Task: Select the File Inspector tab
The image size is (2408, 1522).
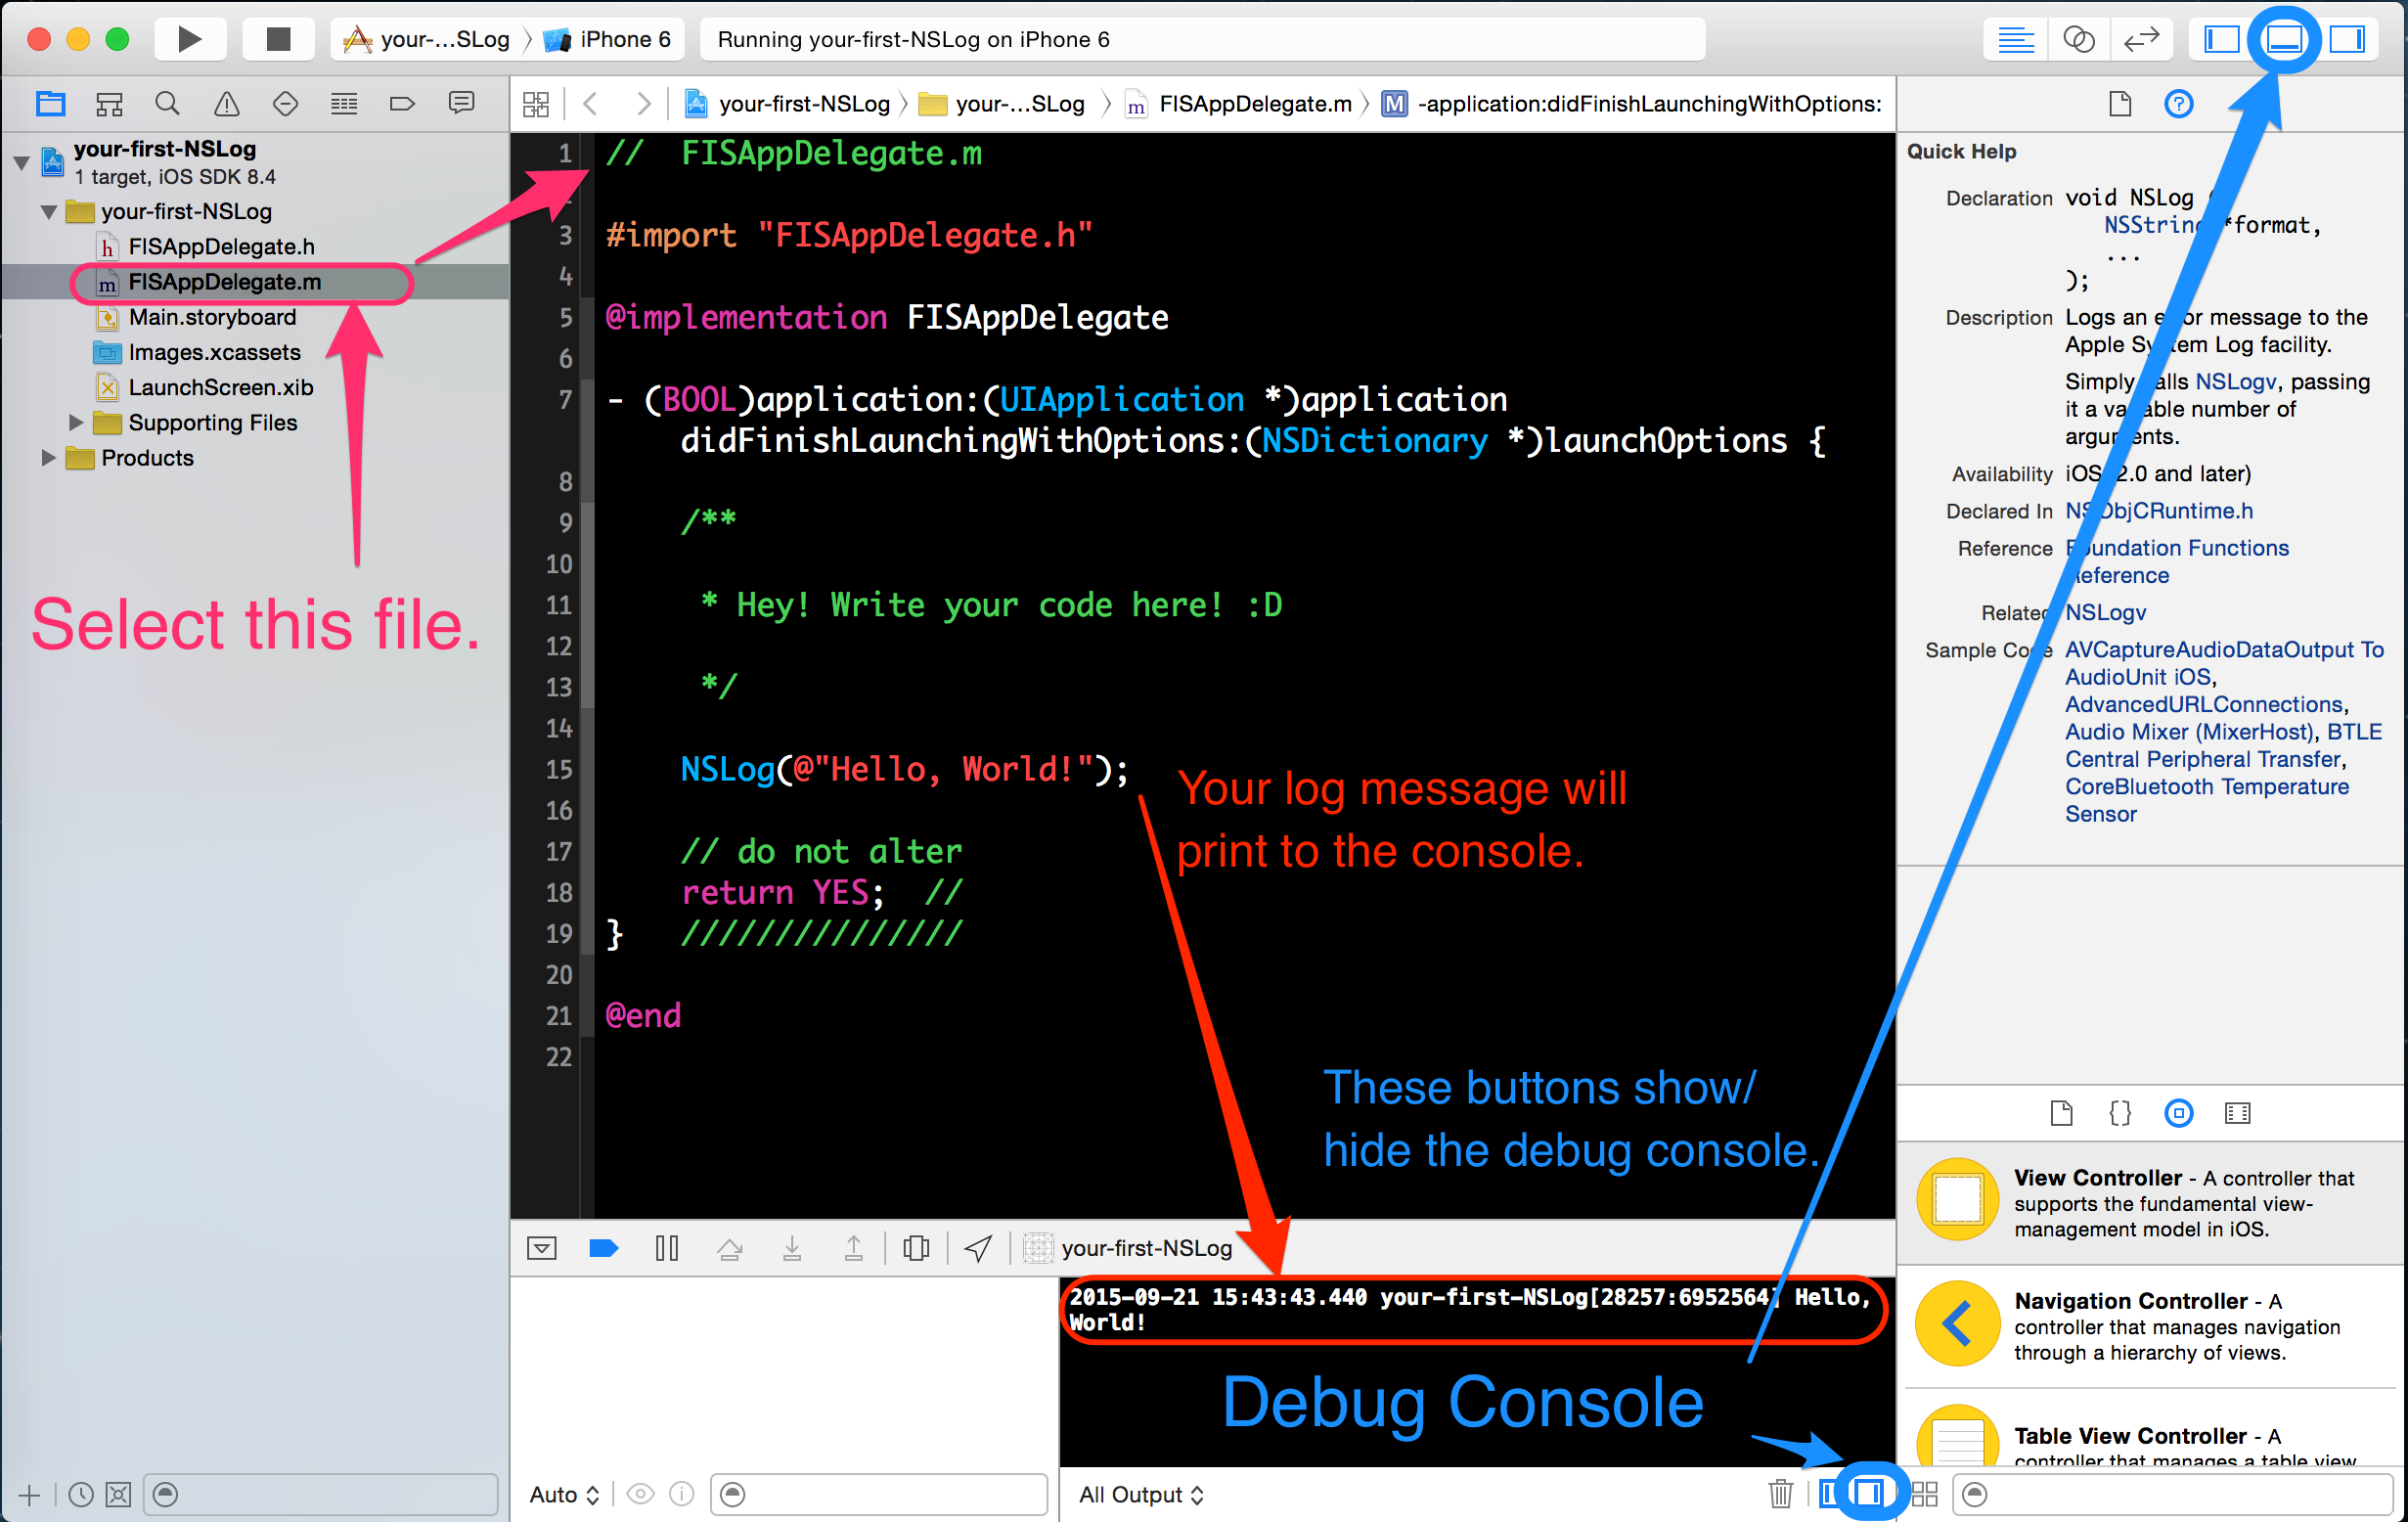Action: (2119, 103)
